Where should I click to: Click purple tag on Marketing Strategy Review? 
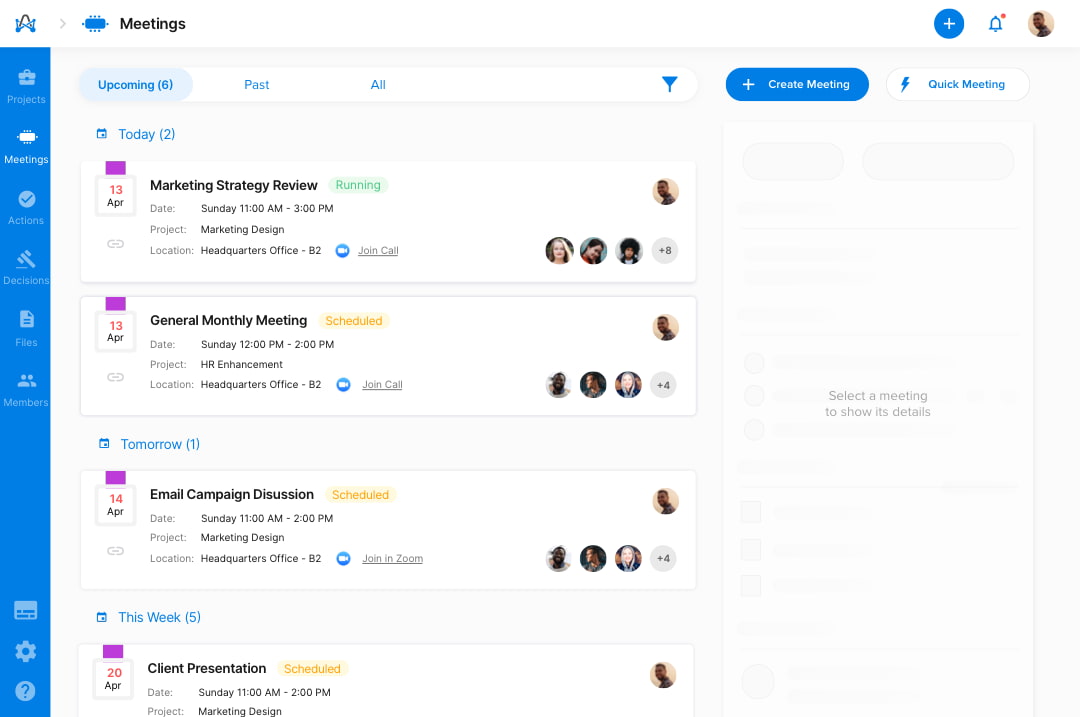116,167
